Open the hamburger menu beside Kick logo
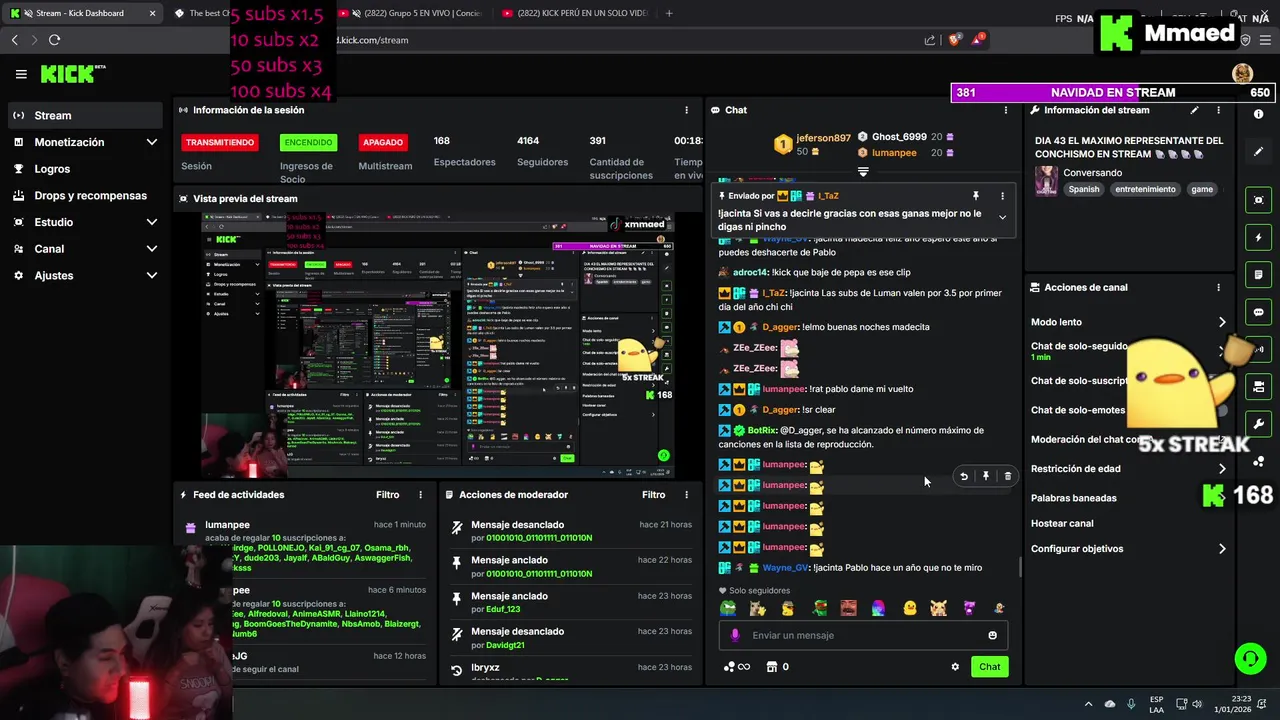 [21, 74]
